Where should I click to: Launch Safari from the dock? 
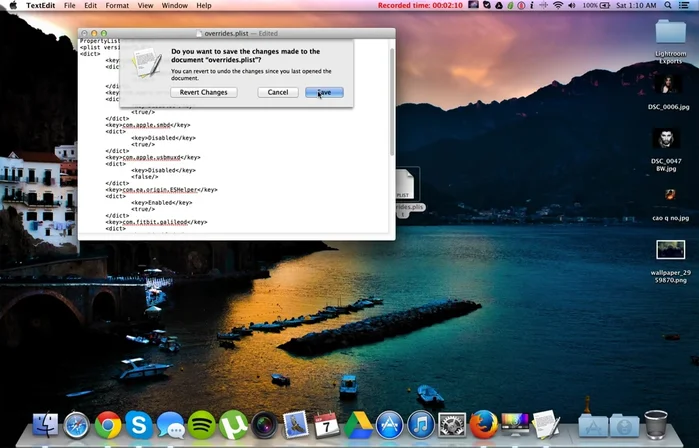click(76, 425)
